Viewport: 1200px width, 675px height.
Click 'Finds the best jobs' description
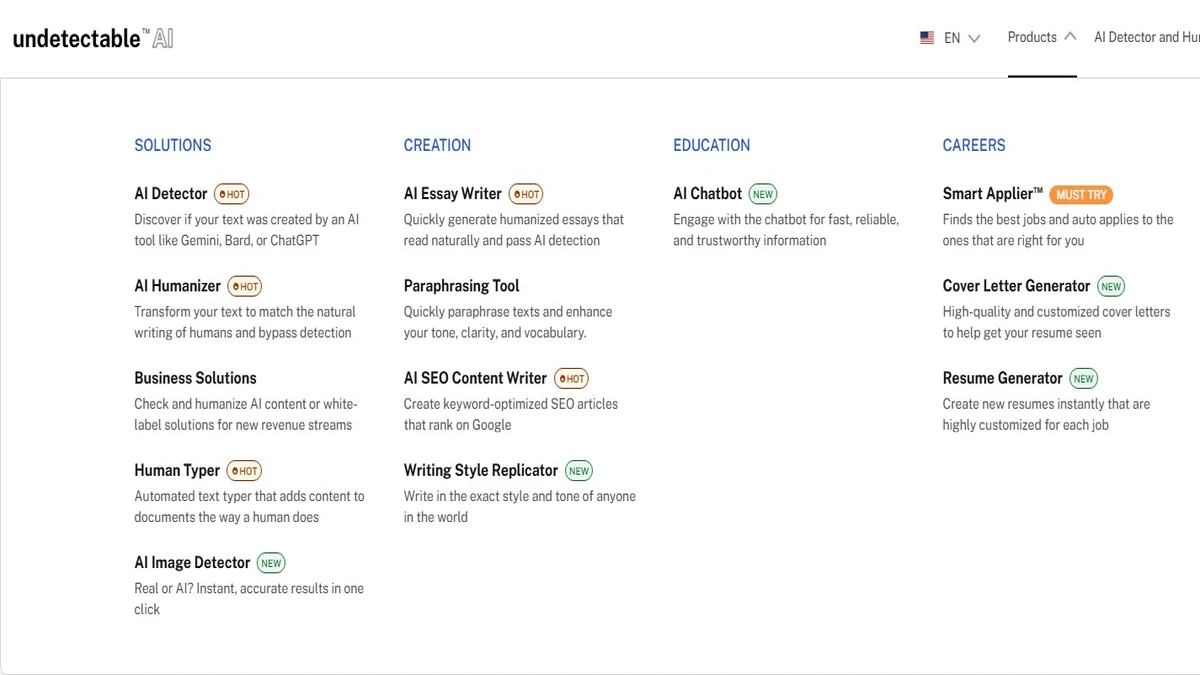pyautogui.click(x=1058, y=230)
